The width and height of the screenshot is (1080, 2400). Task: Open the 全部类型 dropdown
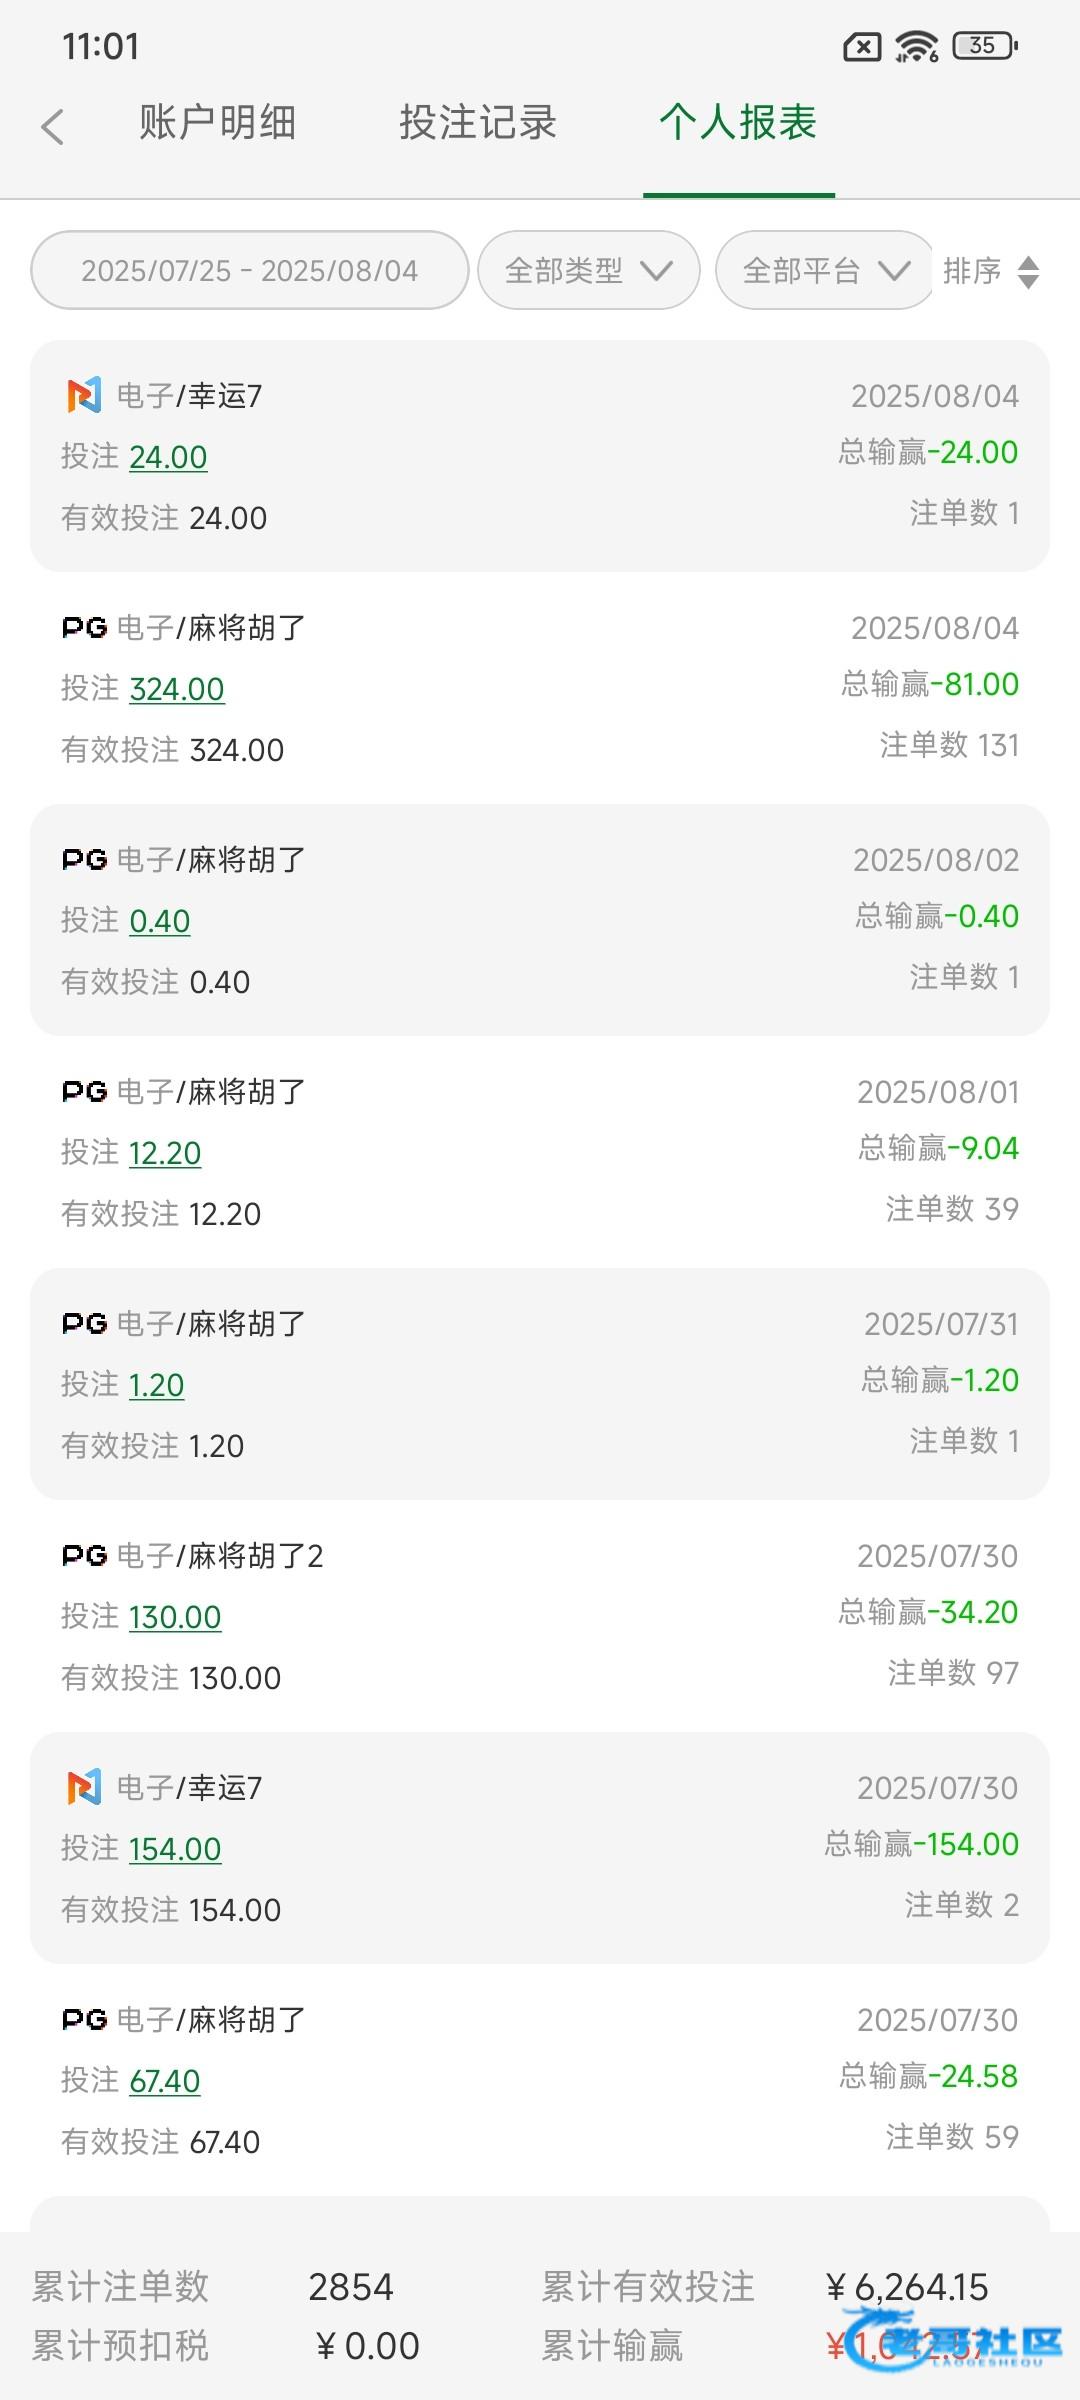click(588, 271)
